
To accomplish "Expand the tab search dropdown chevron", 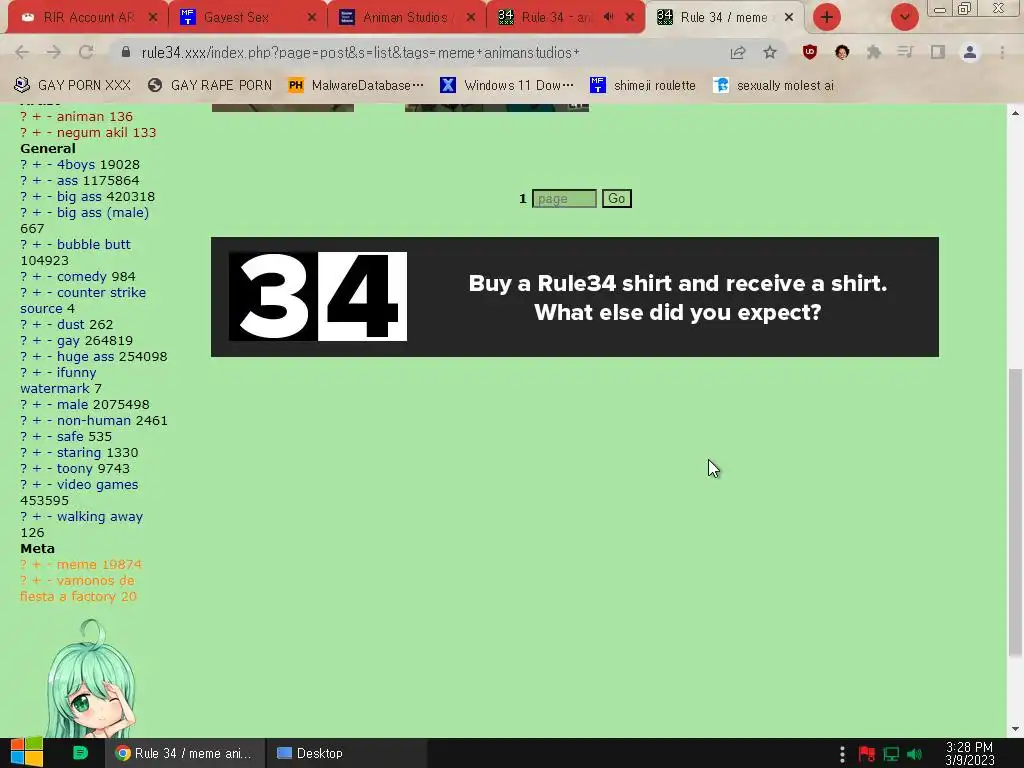I will point(904,17).
